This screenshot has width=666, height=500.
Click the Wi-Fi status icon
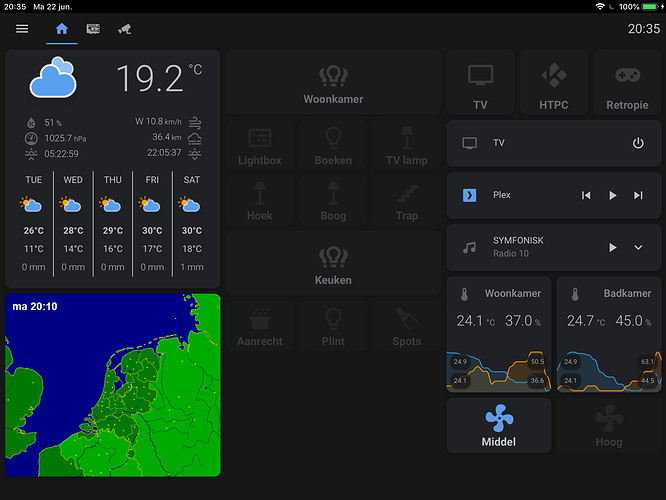(600, 6)
